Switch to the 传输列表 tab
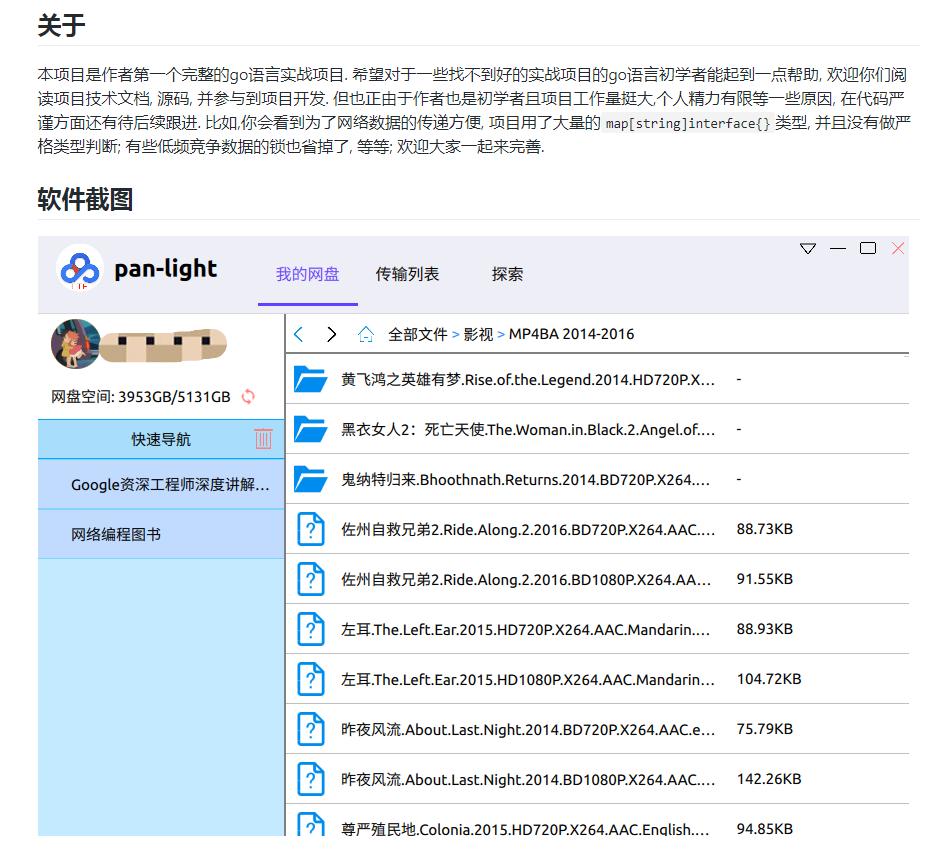 click(x=407, y=273)
